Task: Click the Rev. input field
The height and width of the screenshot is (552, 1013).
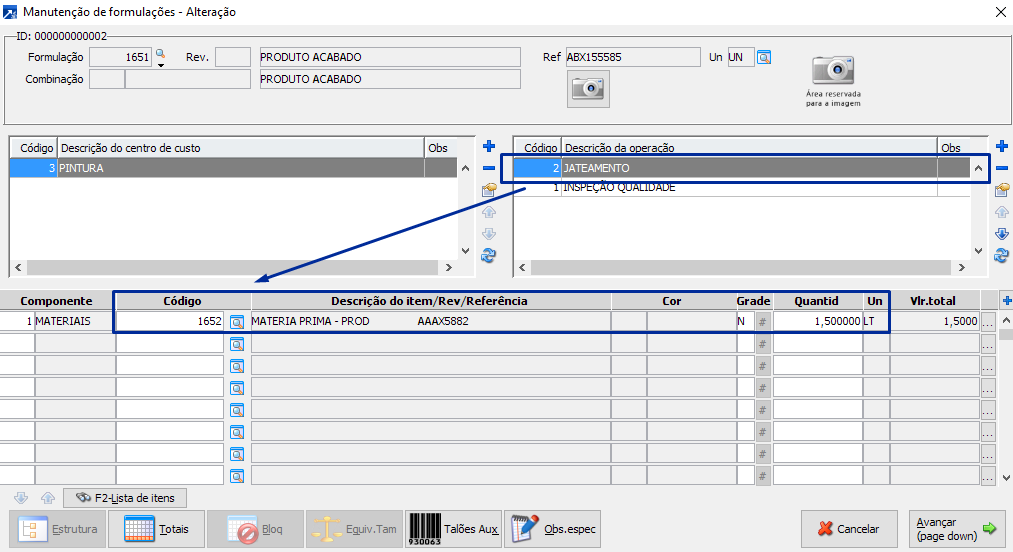Action: (x=233, y=58)
